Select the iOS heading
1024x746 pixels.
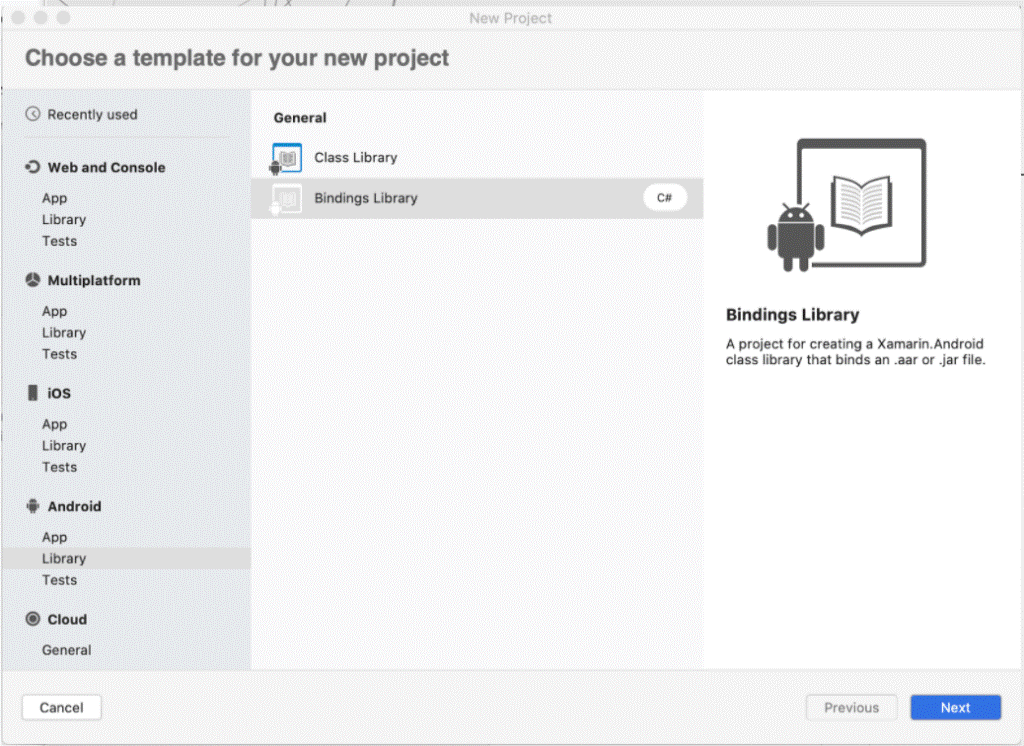click(x=59, y=393)
